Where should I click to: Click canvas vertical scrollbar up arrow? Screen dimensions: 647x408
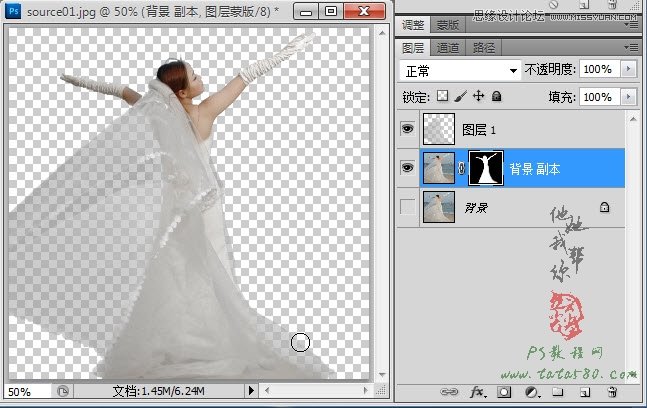click(x=382, y=33)
